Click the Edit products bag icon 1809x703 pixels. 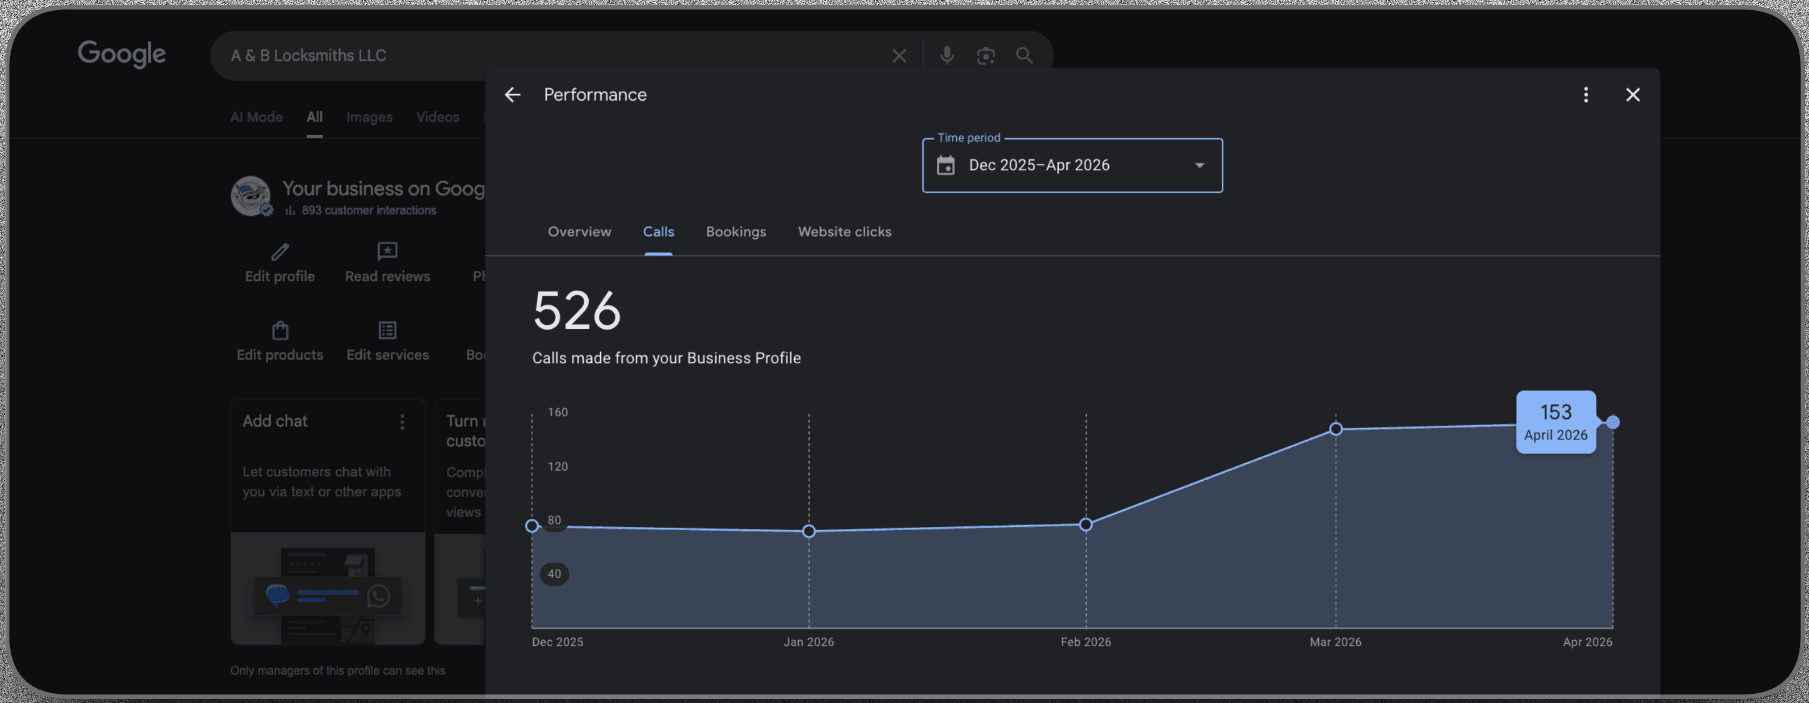click(280, 330)
